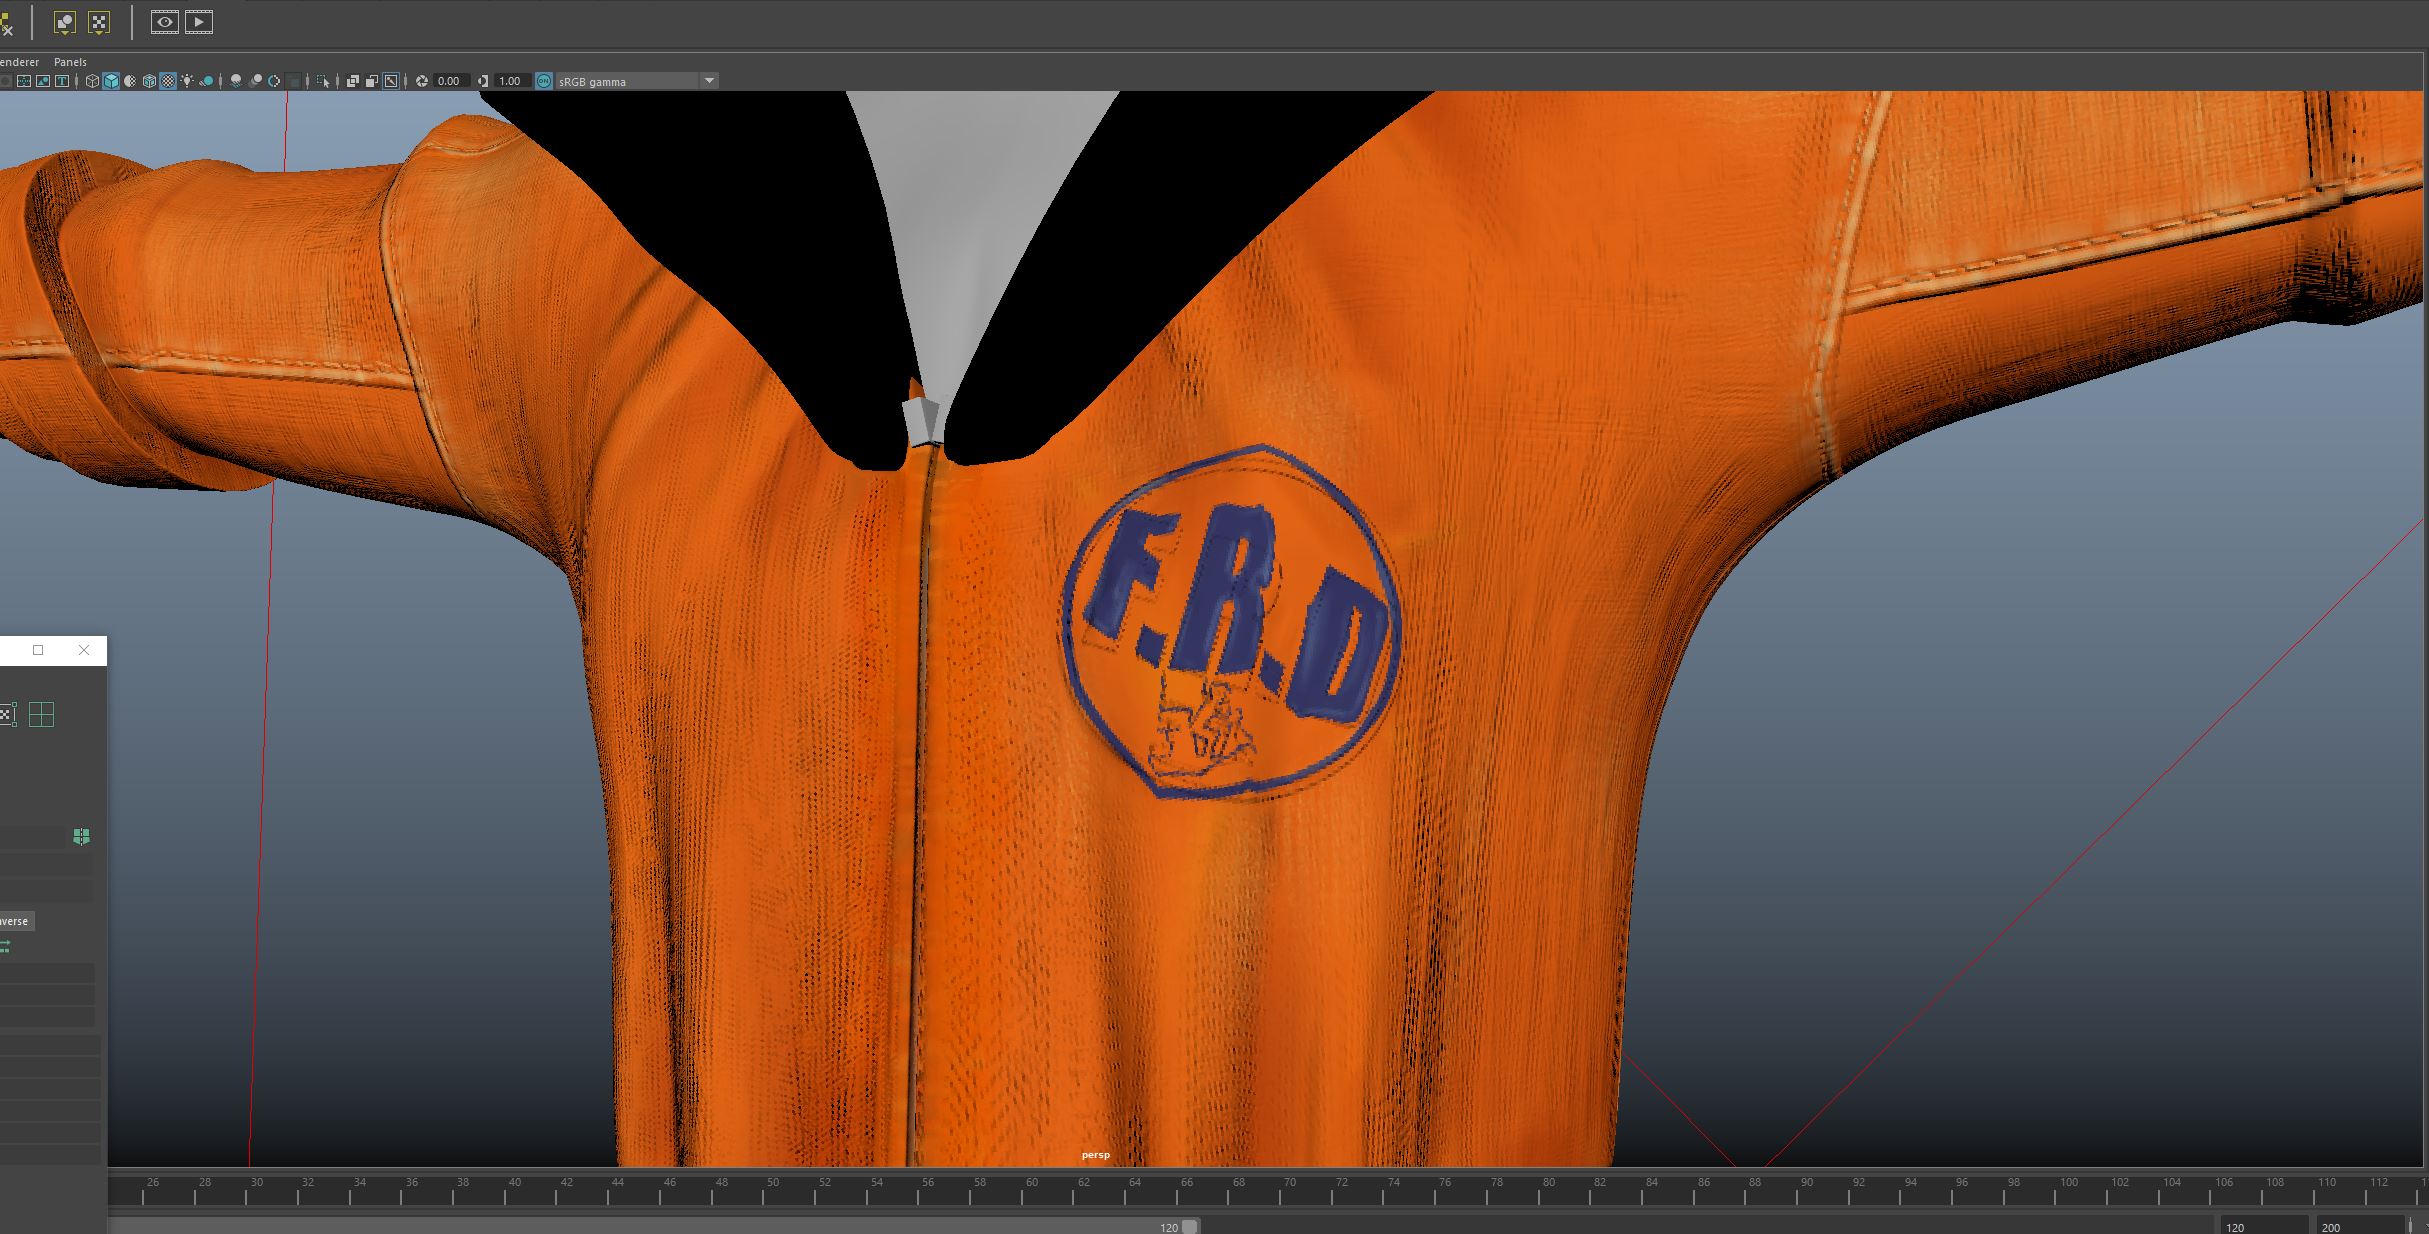Open the Panels menu

point(70,62)
